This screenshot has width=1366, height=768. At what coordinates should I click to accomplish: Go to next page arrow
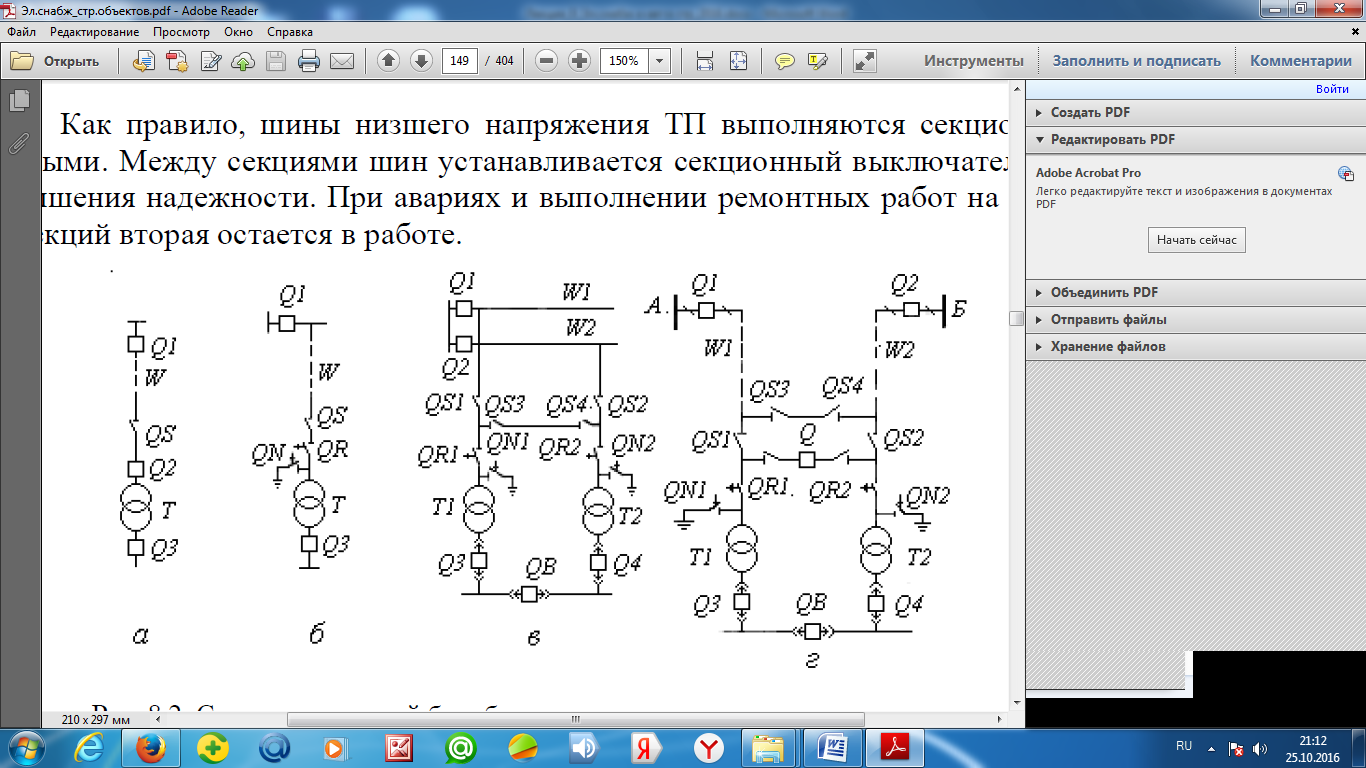click(422, 61)
